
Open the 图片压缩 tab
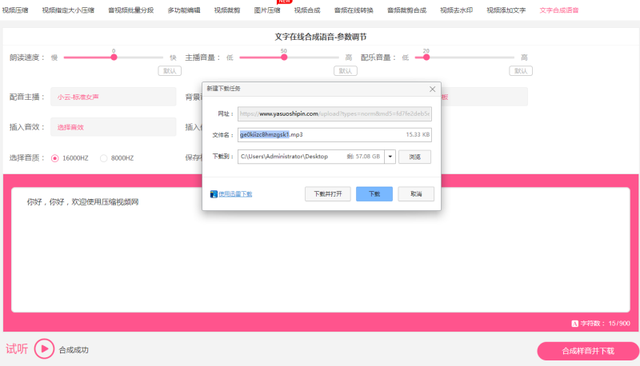(267, 10)
